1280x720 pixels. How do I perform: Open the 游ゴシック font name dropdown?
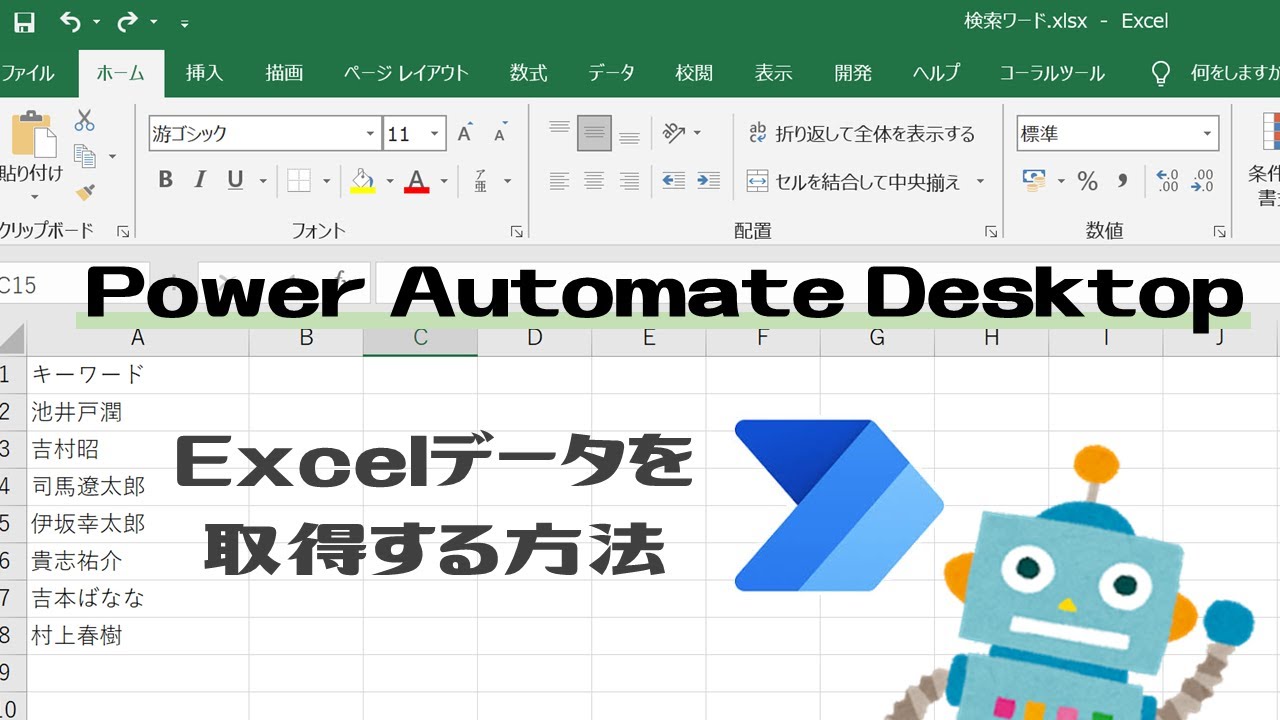(x=372, y=133)
